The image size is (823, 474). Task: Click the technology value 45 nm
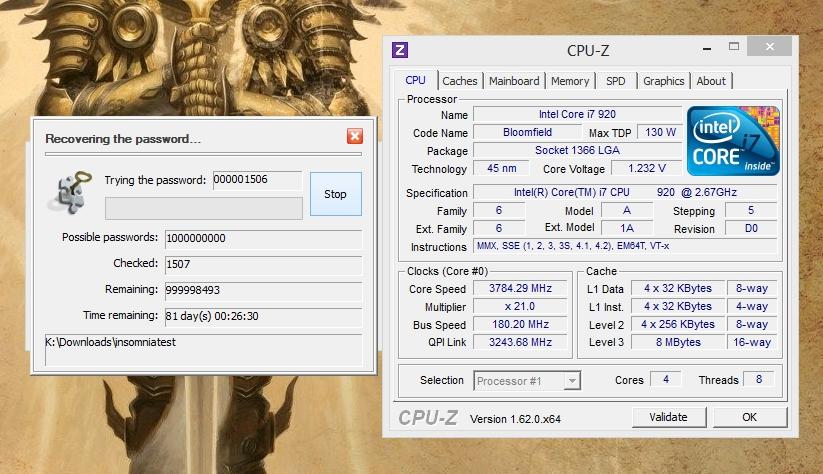(502, 168)
